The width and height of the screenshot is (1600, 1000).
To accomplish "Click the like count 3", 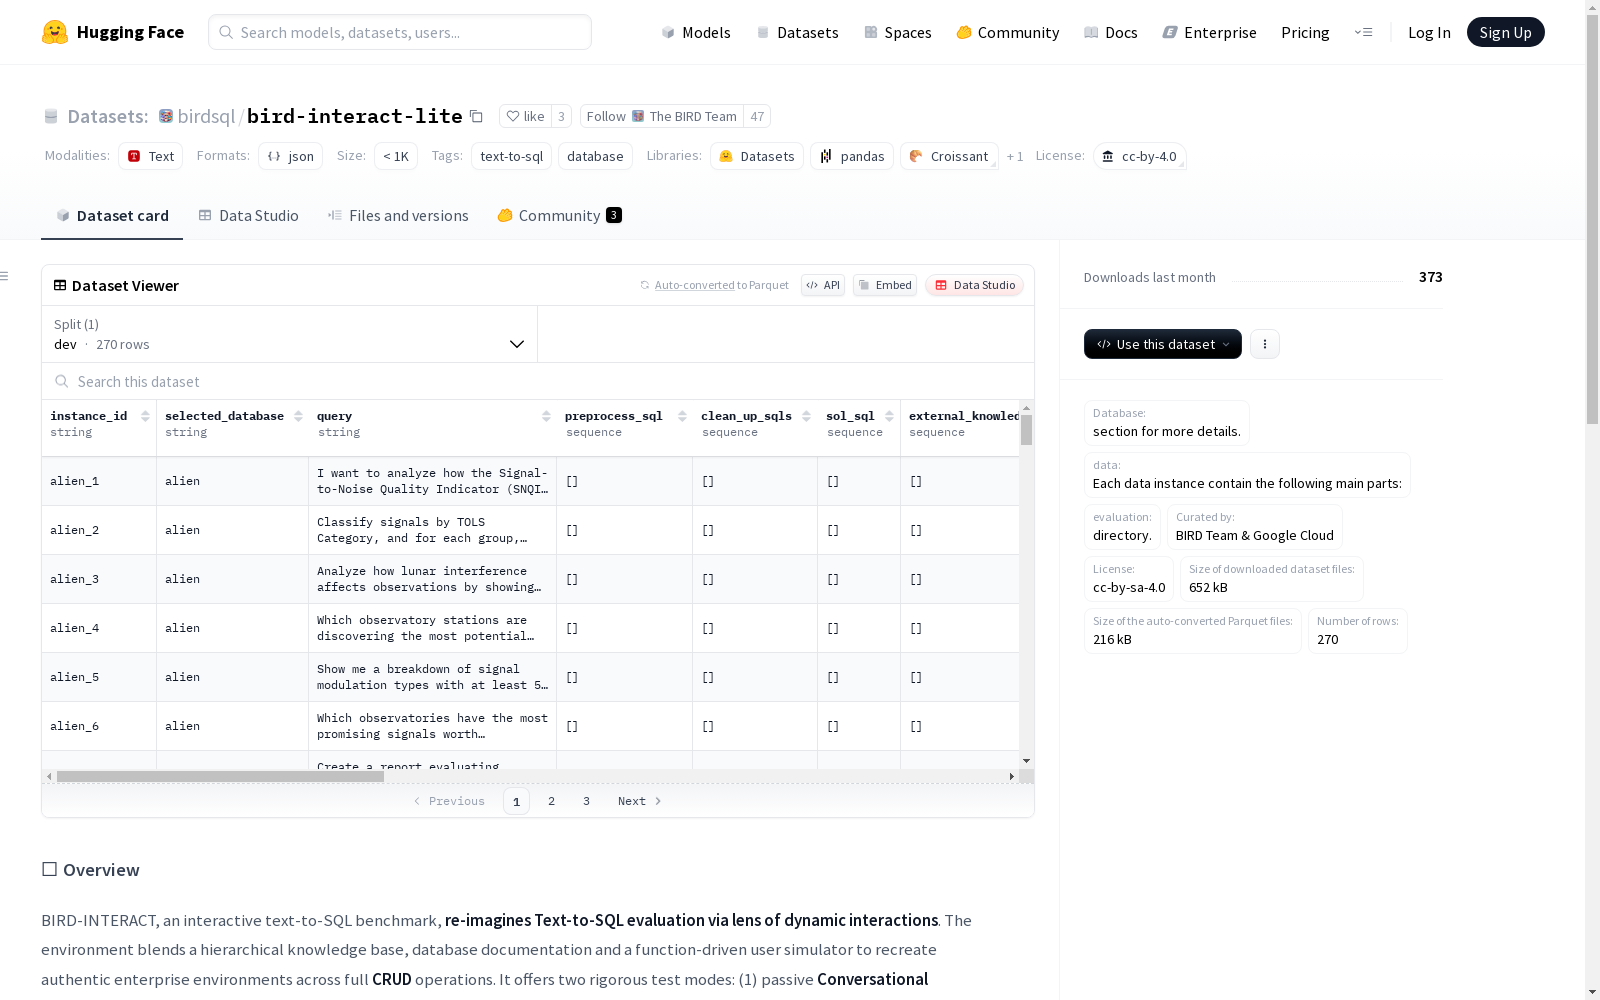I will pos(561,116).
